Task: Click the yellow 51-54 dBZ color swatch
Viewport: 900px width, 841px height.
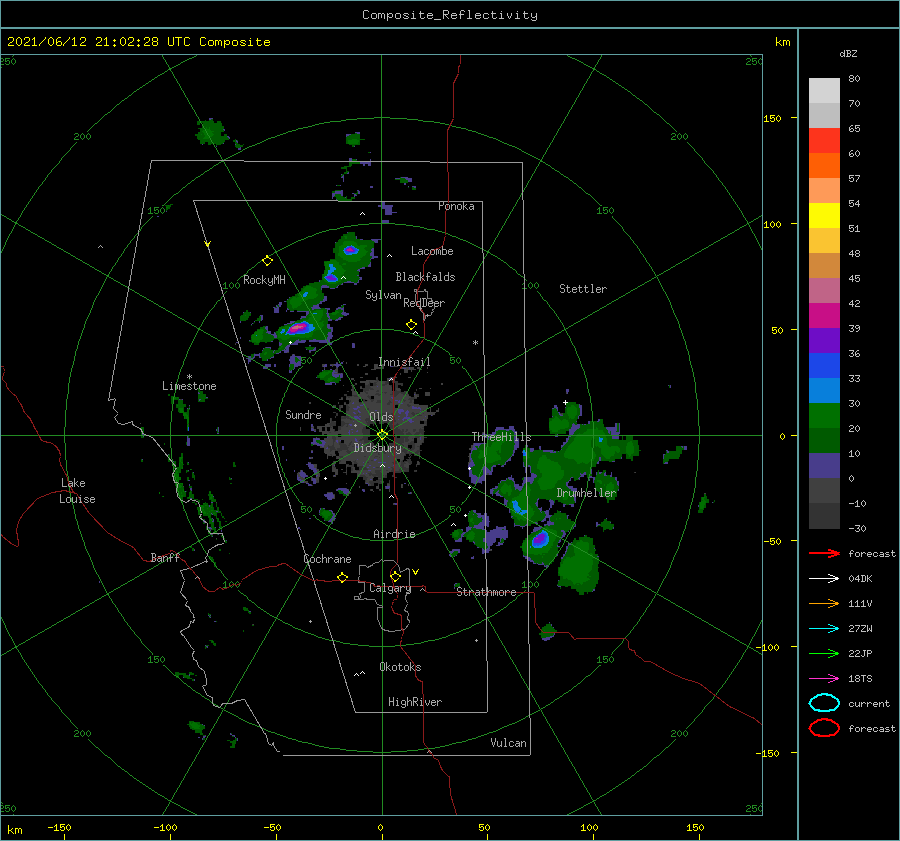Action: [824, 216]
